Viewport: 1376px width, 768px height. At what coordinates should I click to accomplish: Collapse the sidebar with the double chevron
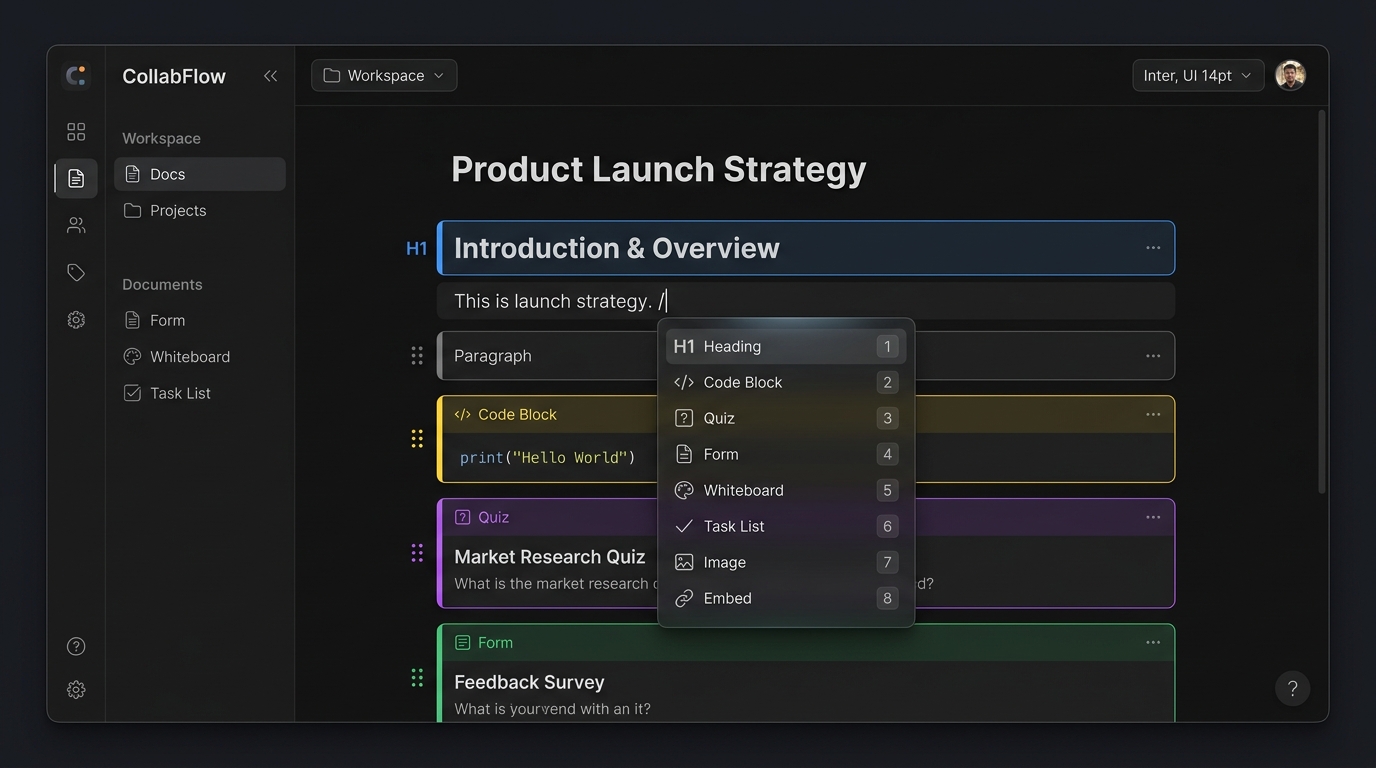click(x=270, y=76)
